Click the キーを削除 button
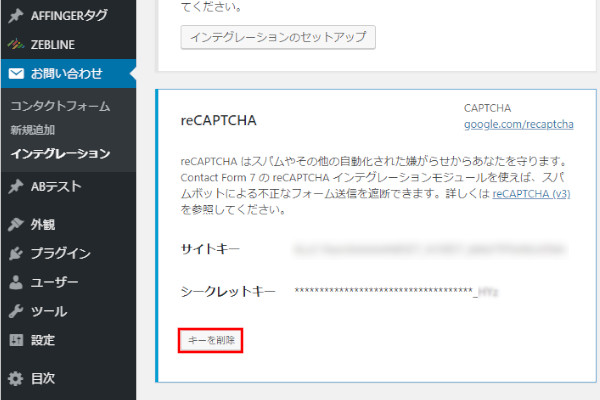 [211, 340]
